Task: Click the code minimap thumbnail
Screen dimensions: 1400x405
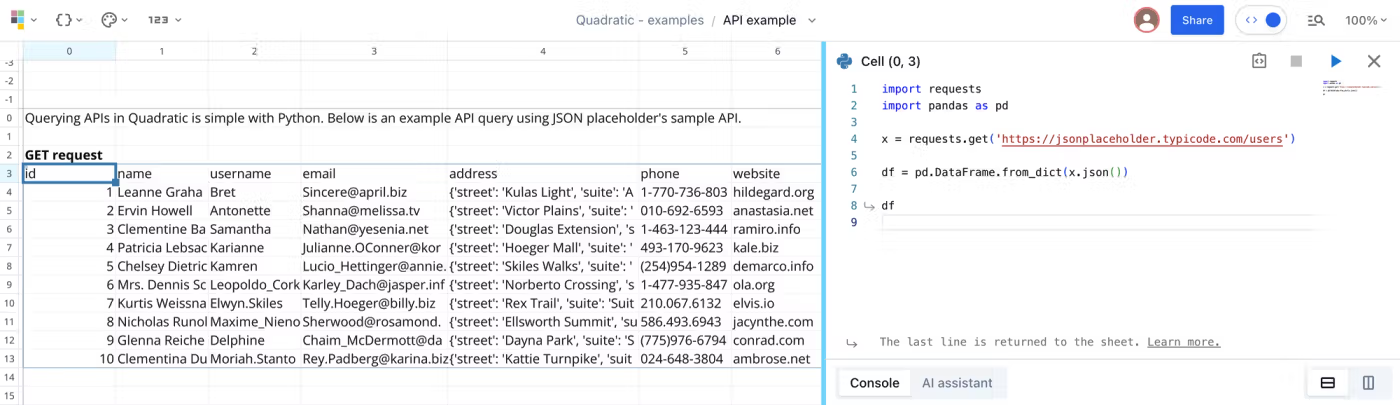Action: coord(1353,88)
